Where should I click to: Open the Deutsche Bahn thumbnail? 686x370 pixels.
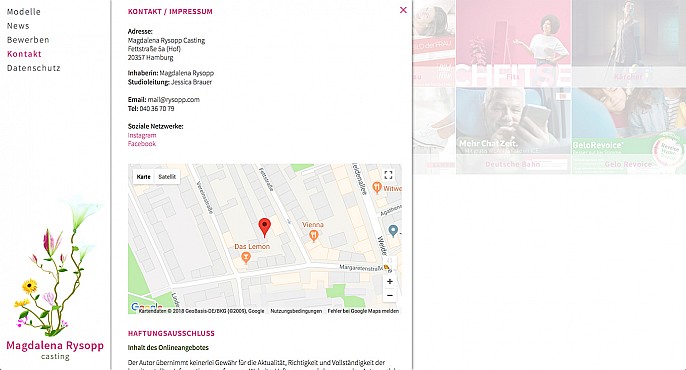(513, 130)
